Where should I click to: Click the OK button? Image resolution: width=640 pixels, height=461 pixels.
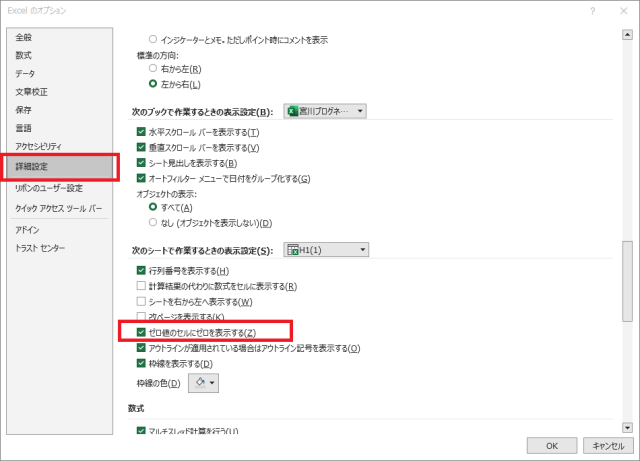pos(552,446)
